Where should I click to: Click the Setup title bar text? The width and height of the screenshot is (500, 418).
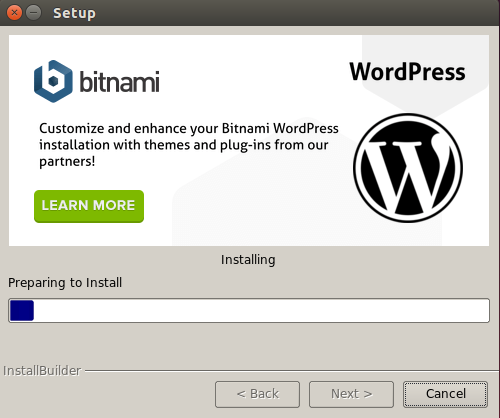pos(74,13)
